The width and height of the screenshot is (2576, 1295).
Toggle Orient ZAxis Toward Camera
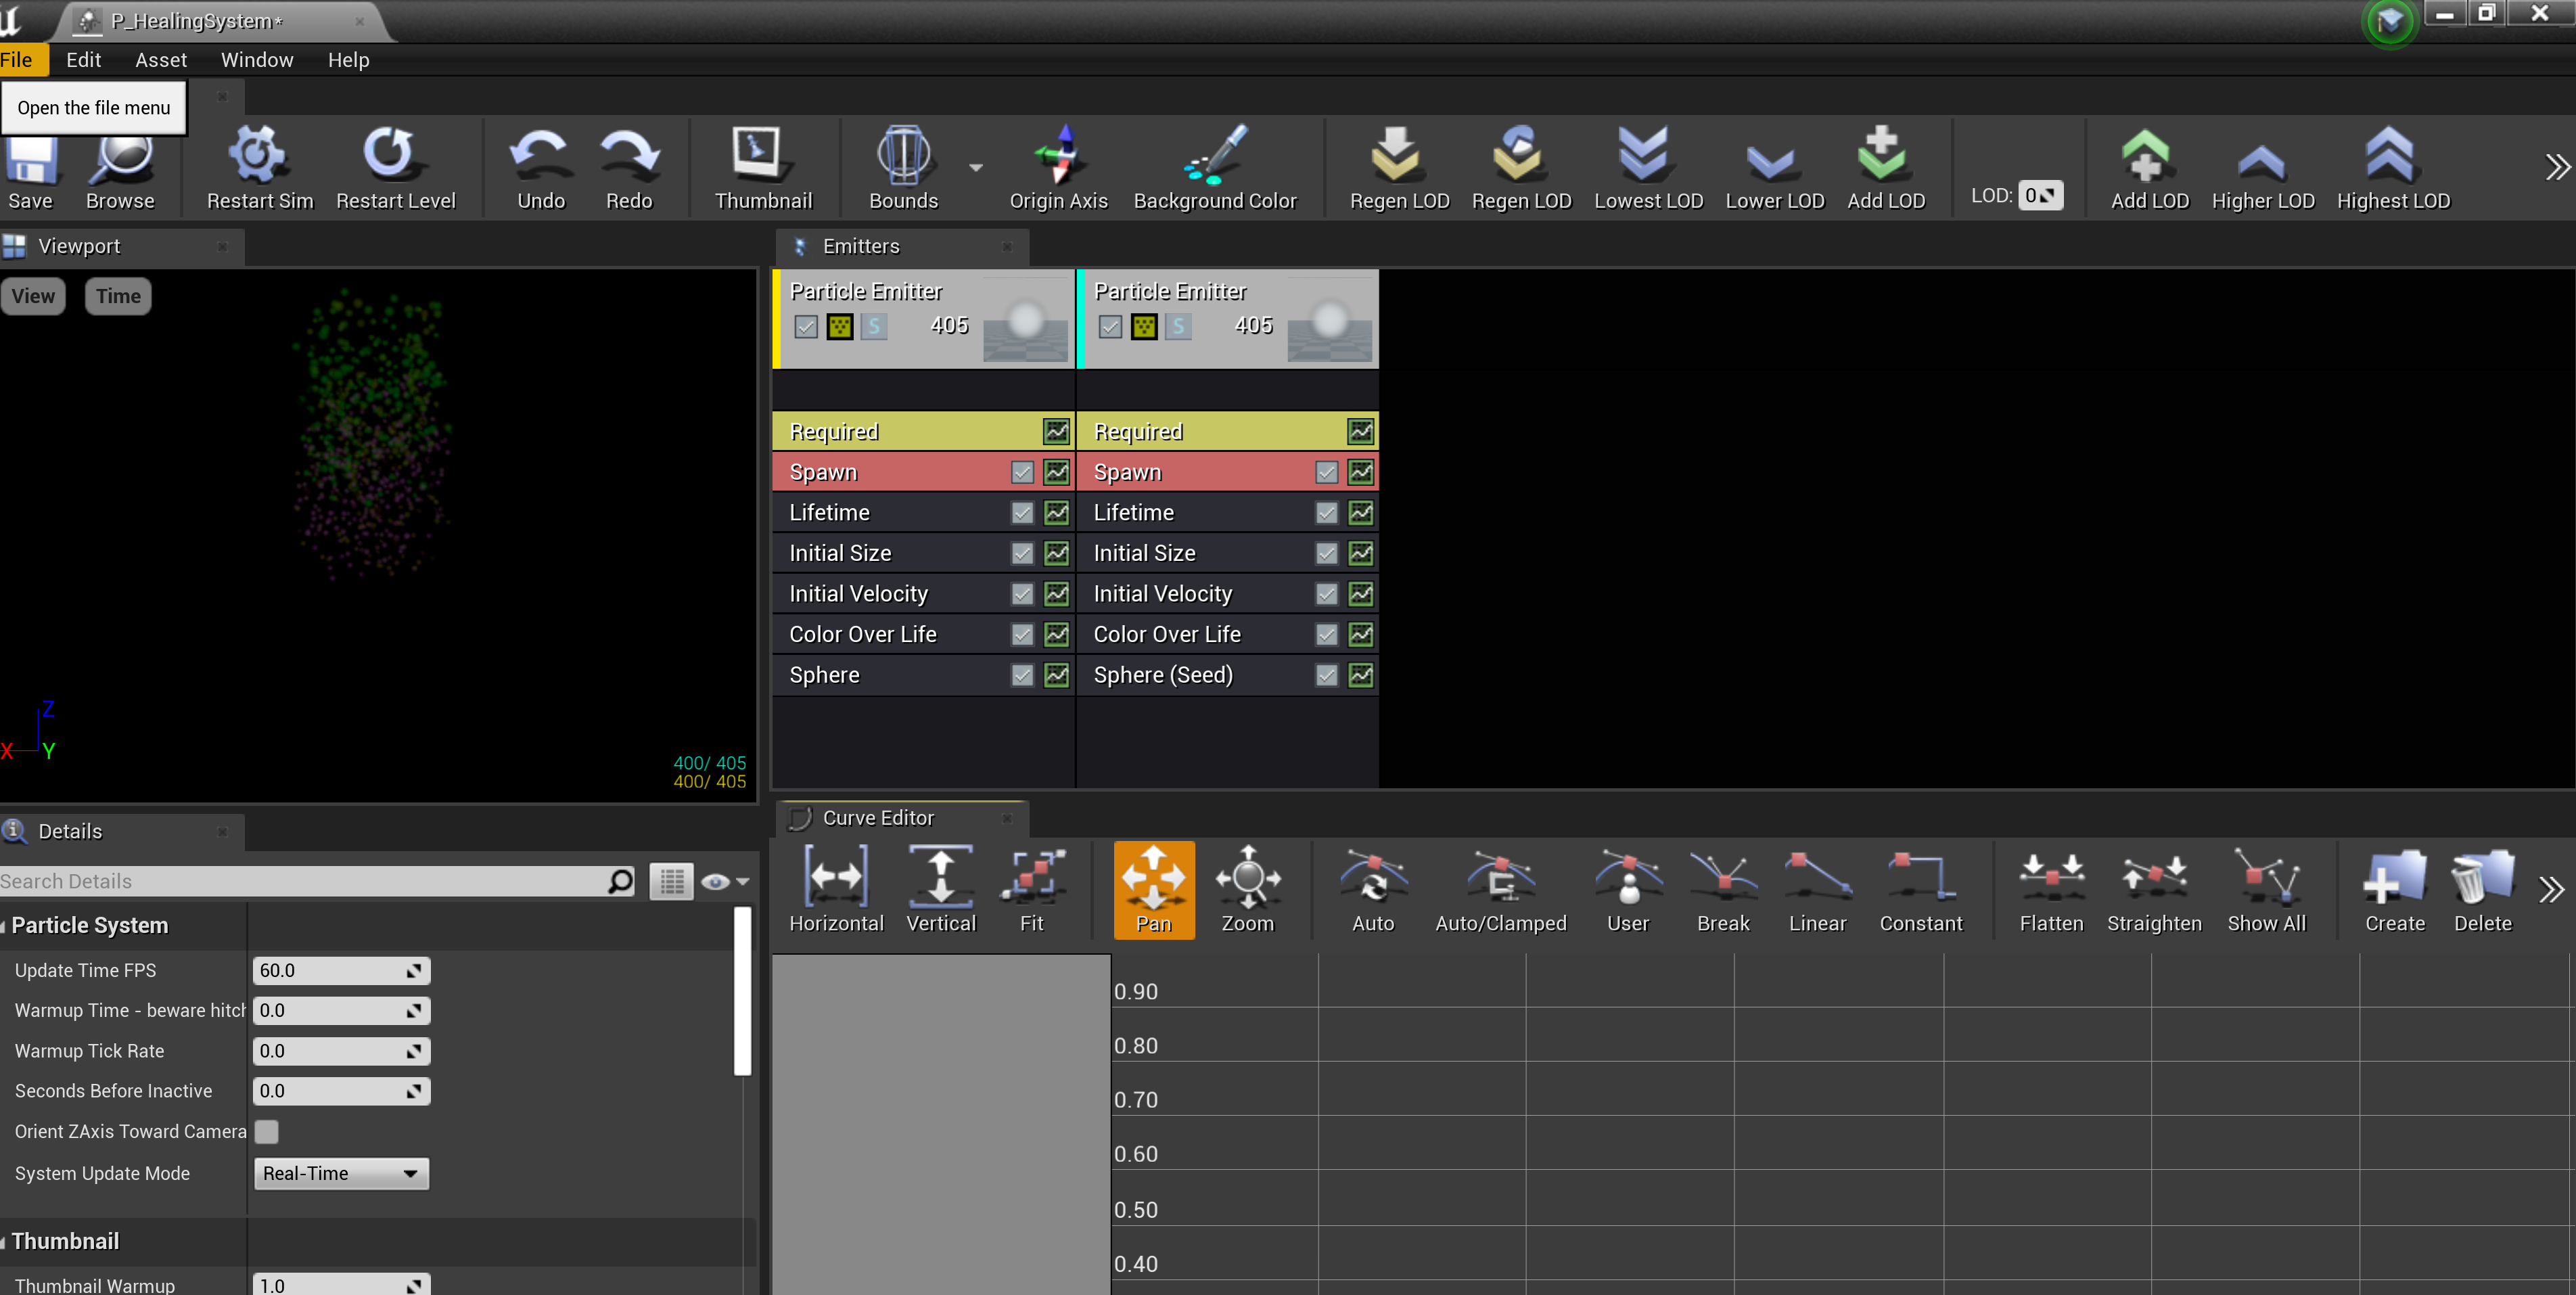coord(266,1131)
